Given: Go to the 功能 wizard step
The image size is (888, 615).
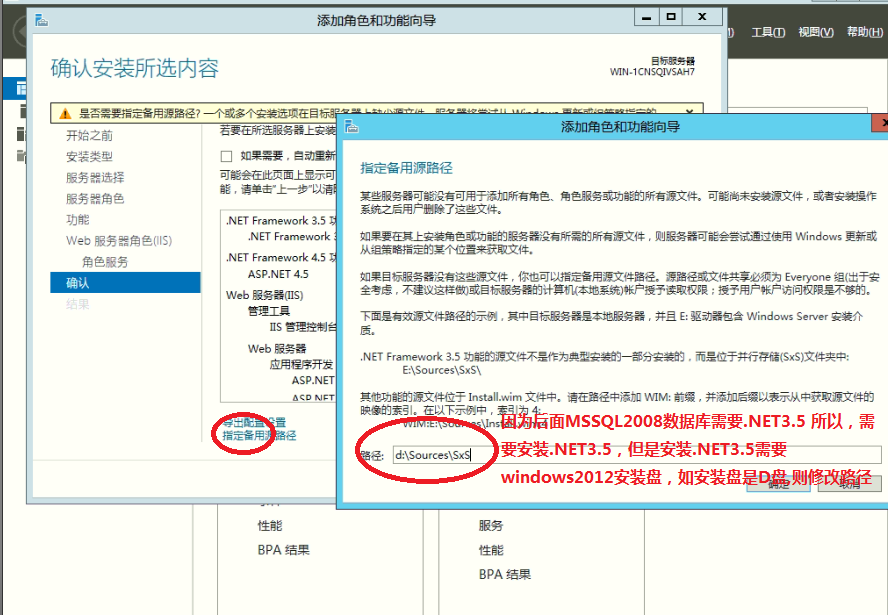Looking at the screenshot, I should [78, 220].
